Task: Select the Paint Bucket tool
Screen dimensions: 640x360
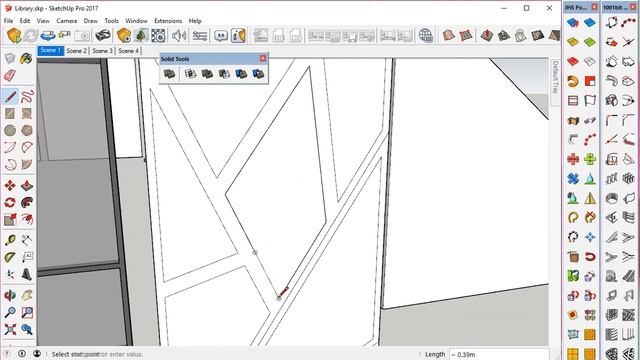Action: 27,58
